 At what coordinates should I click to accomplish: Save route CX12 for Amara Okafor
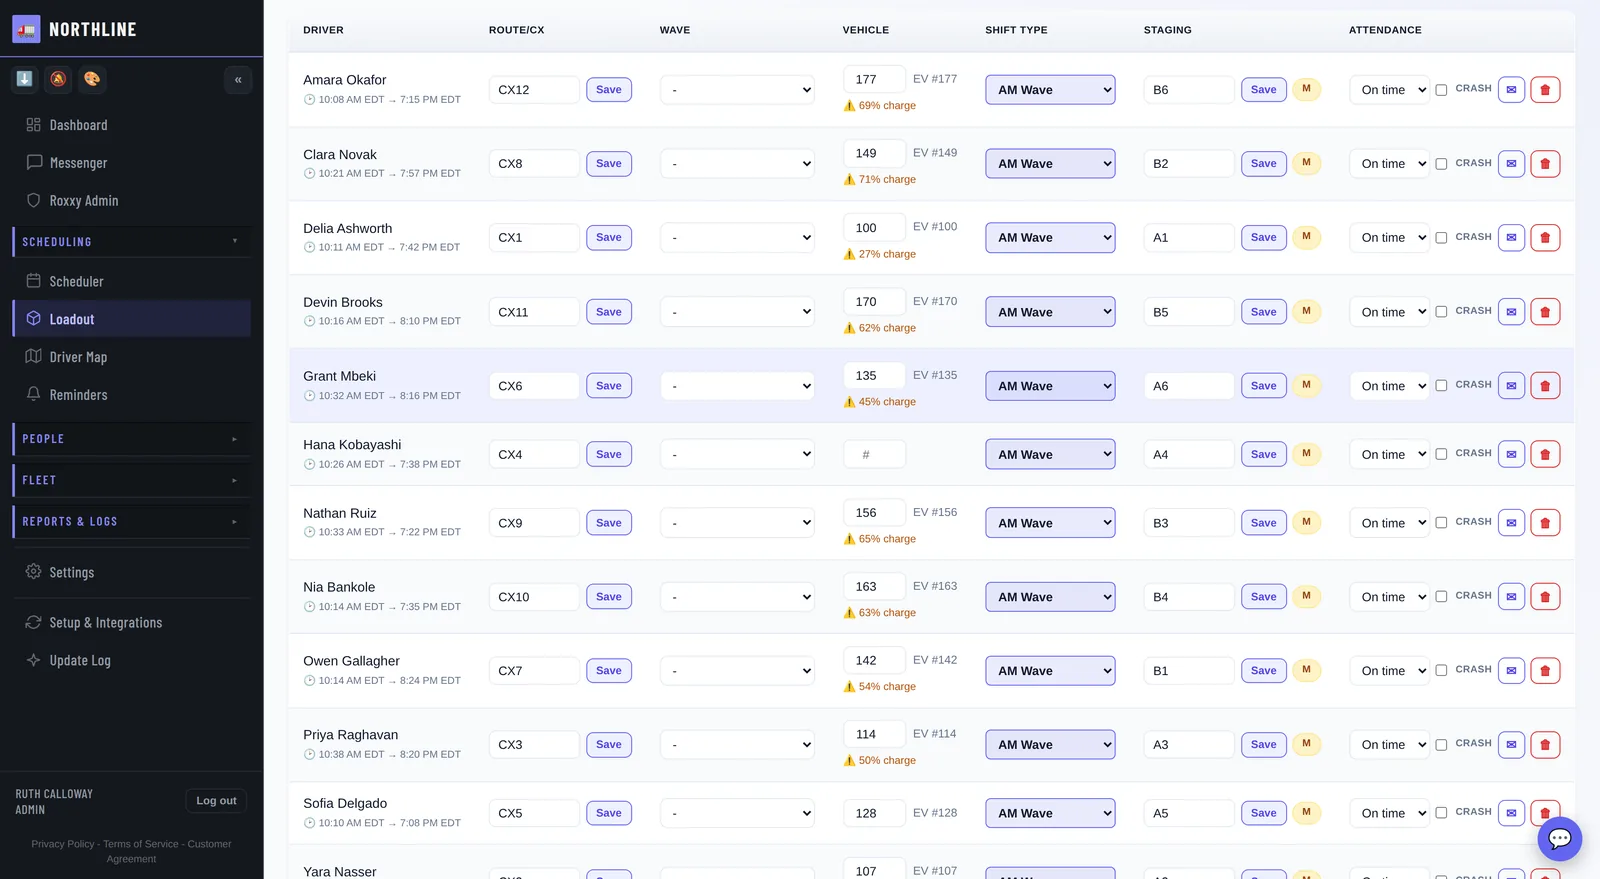tap(608, 90)
